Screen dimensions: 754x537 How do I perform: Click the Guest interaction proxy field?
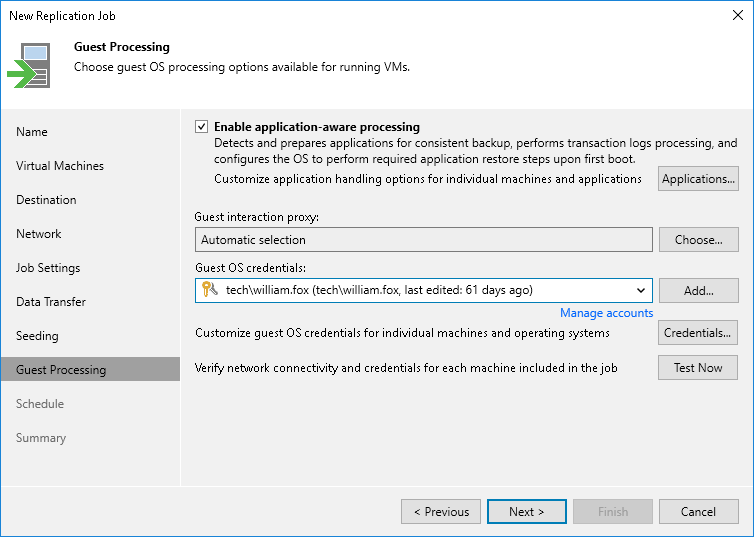423,240
